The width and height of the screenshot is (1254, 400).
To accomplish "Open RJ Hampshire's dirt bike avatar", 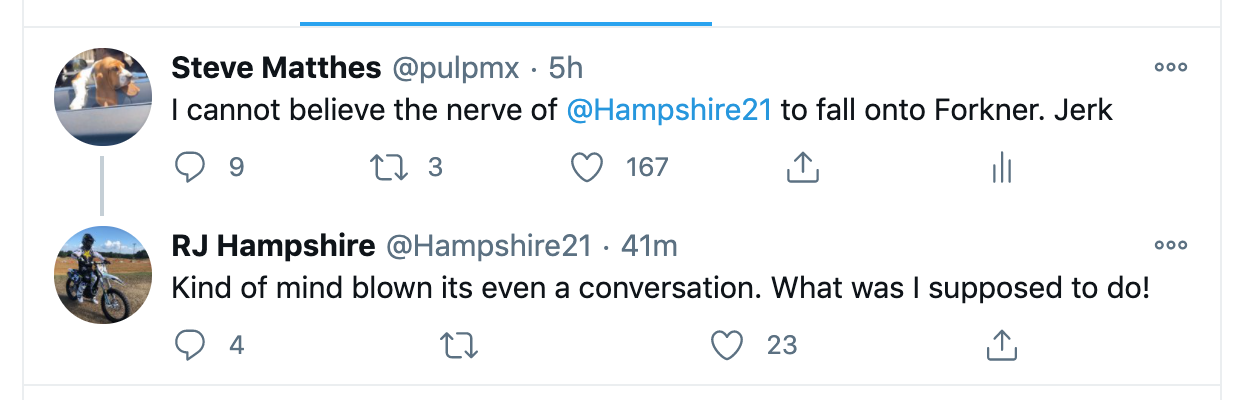I will pyautogui.click(x=102, y=275).
